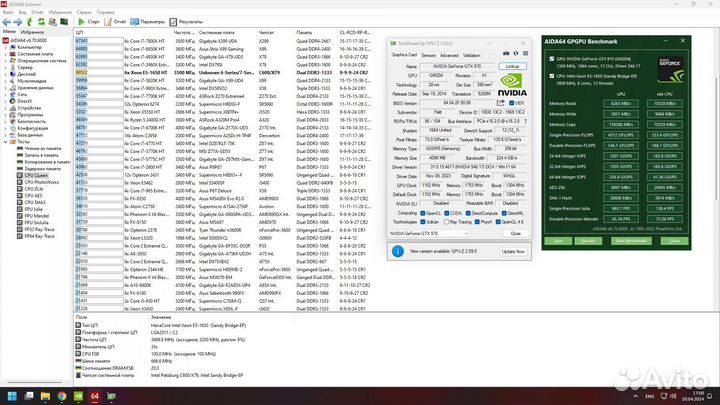Open the Справка menu
The height and width of the screenshot is (405, 720).
(x=106, y=12)
